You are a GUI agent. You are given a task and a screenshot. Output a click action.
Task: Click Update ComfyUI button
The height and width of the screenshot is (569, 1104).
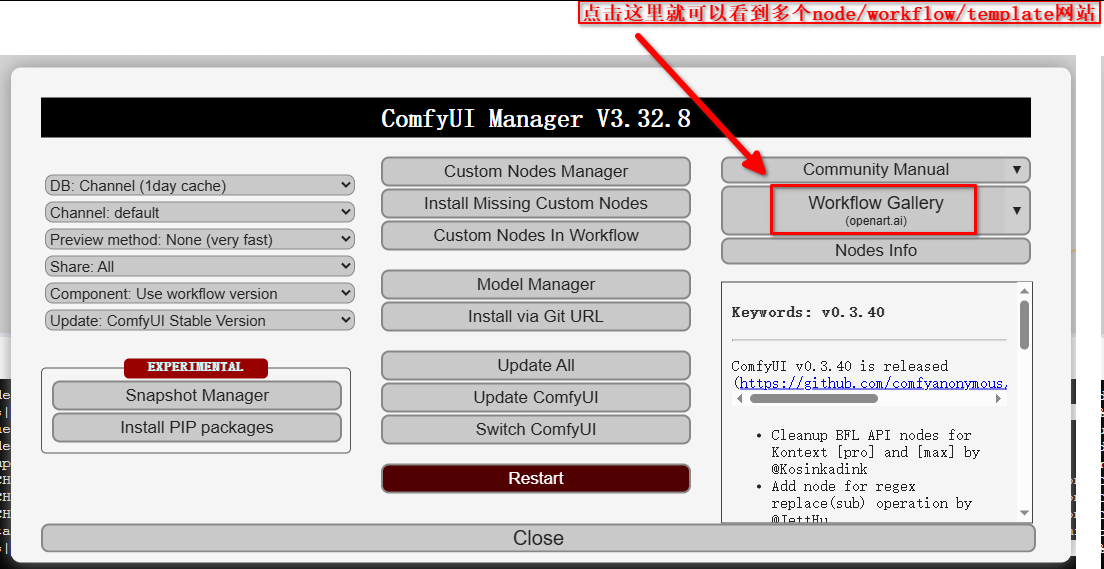click(535, 397)
